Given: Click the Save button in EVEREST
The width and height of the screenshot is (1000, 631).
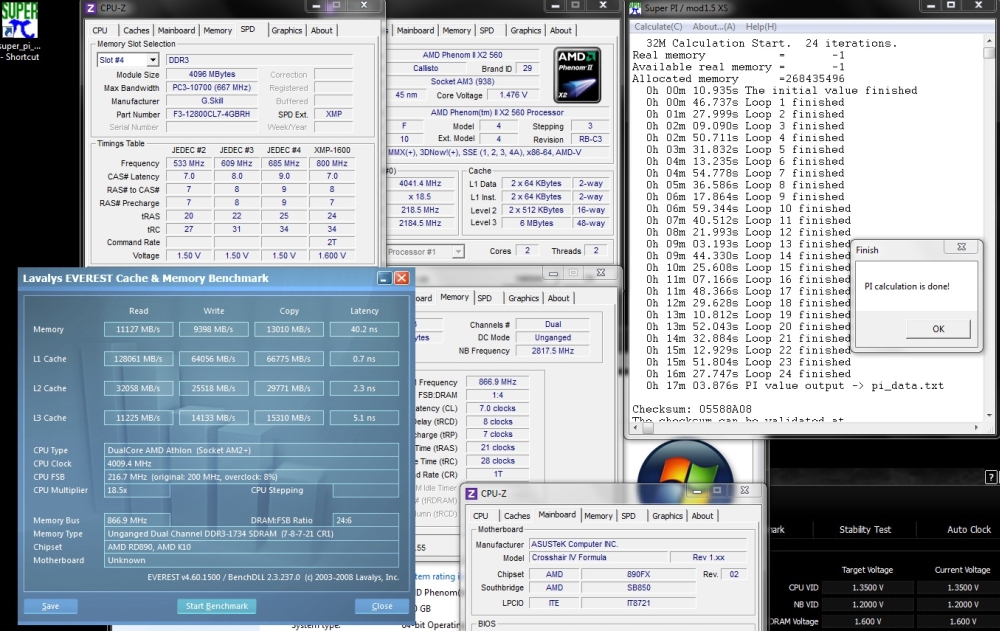Looking at the screenshot, I should pos(50,606).
